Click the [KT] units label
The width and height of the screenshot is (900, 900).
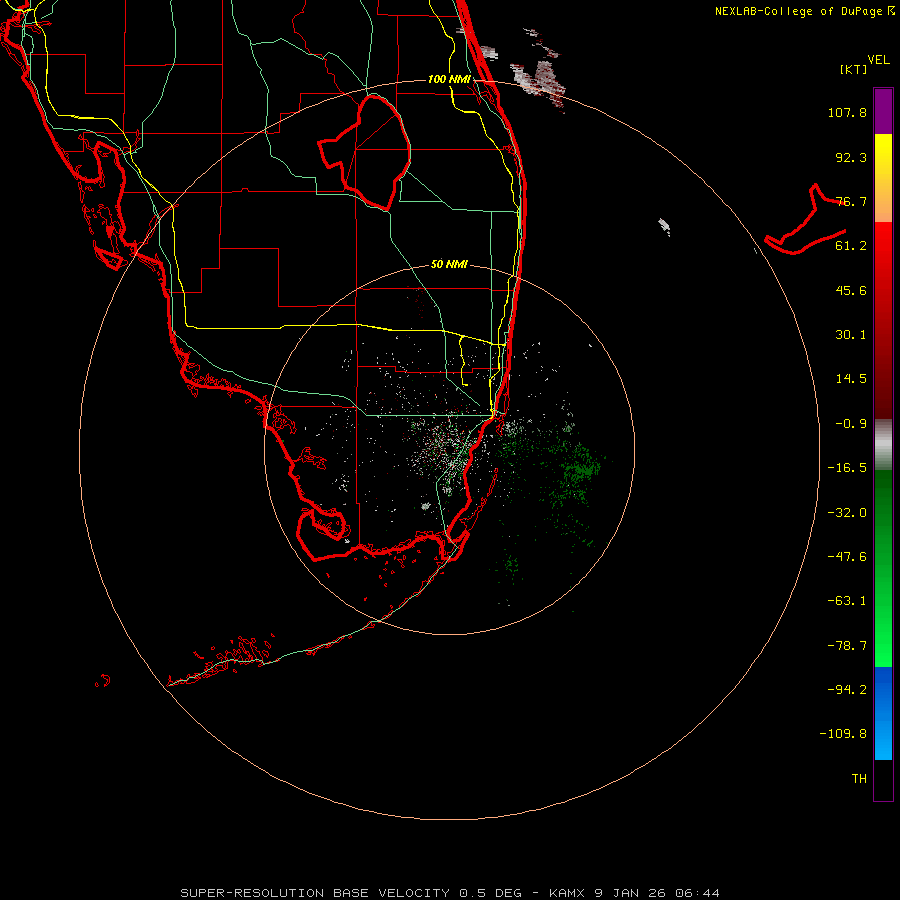point(854,69)
